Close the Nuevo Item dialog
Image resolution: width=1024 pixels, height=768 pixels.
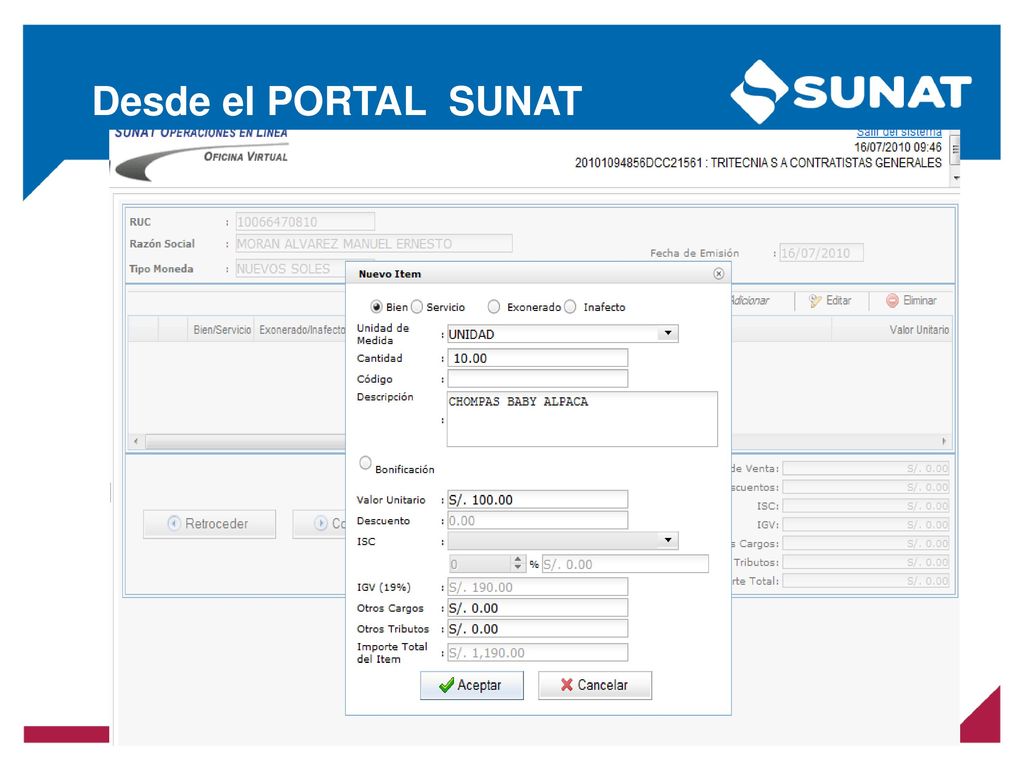point(718,274)
